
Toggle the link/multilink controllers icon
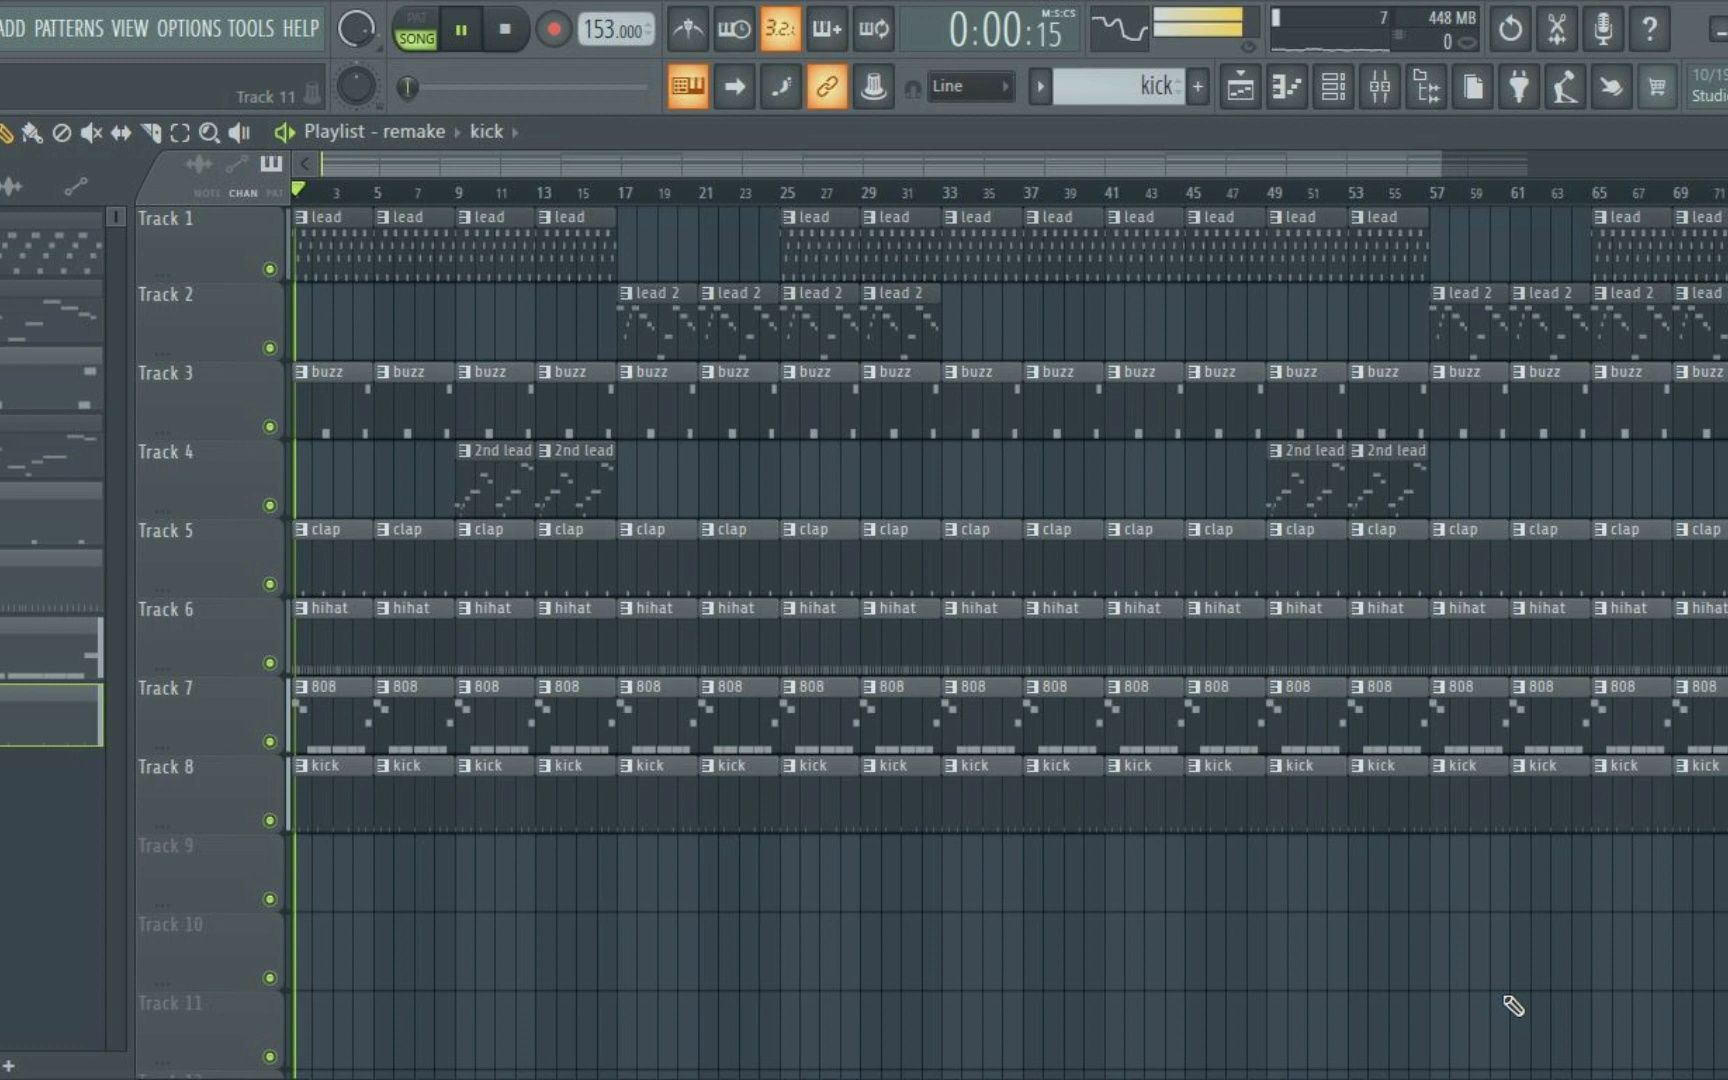point(827,87)
